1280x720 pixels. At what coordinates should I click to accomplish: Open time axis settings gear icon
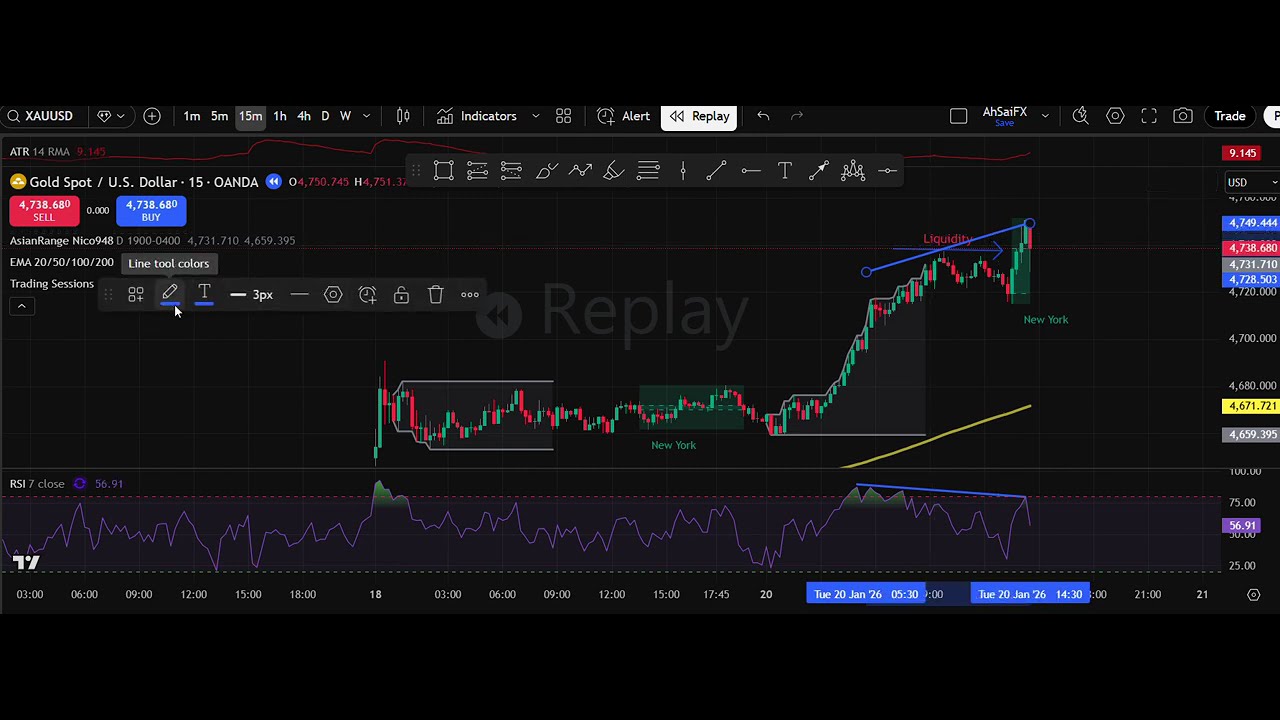pyautogui.click(x=1253, y=594)
